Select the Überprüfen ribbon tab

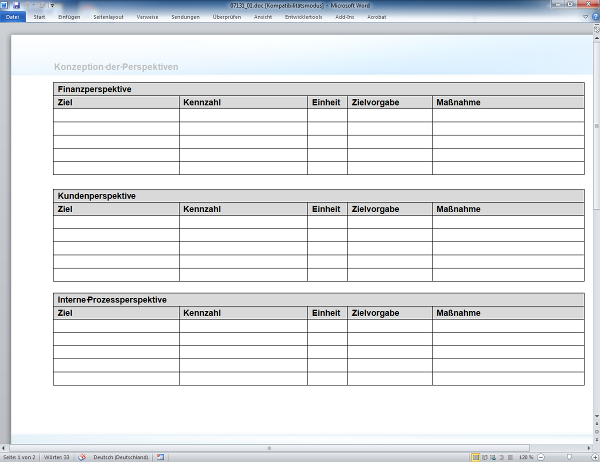click(x=227, y=17)
